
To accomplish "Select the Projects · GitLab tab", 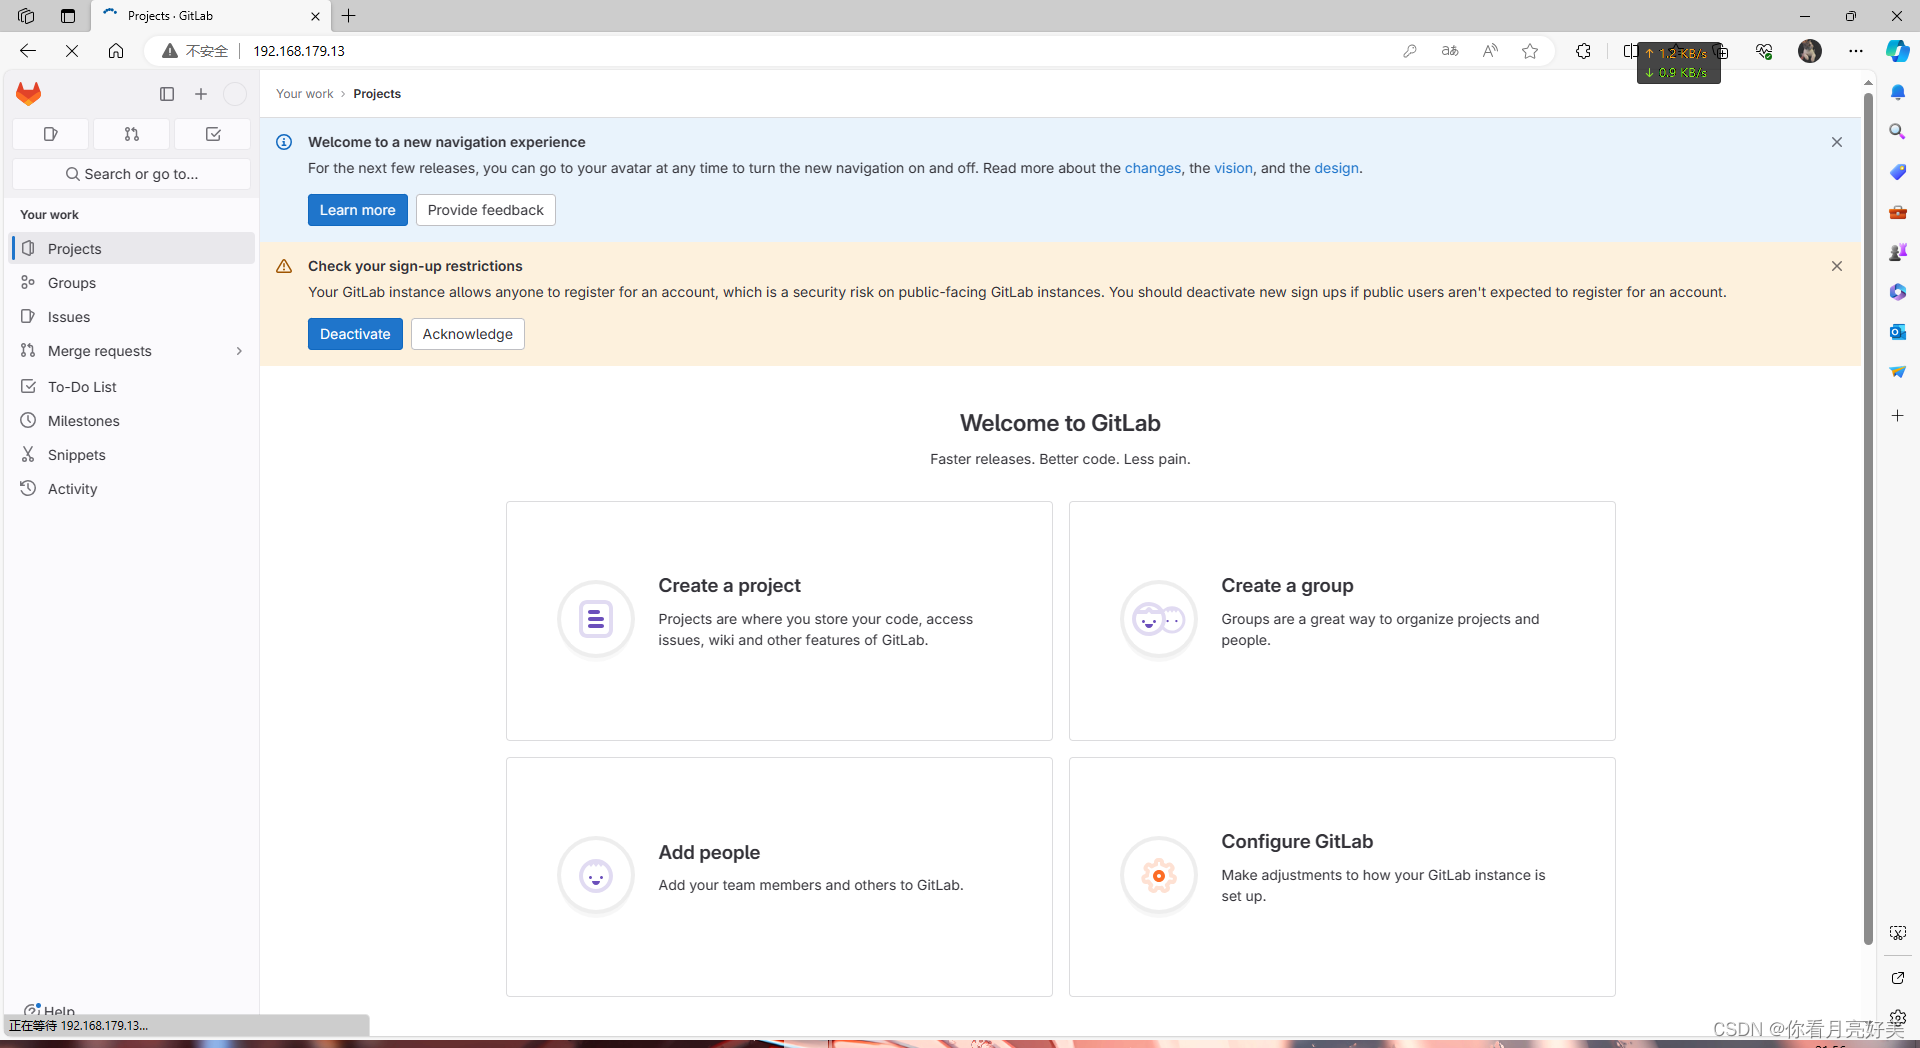I will 210,16.
